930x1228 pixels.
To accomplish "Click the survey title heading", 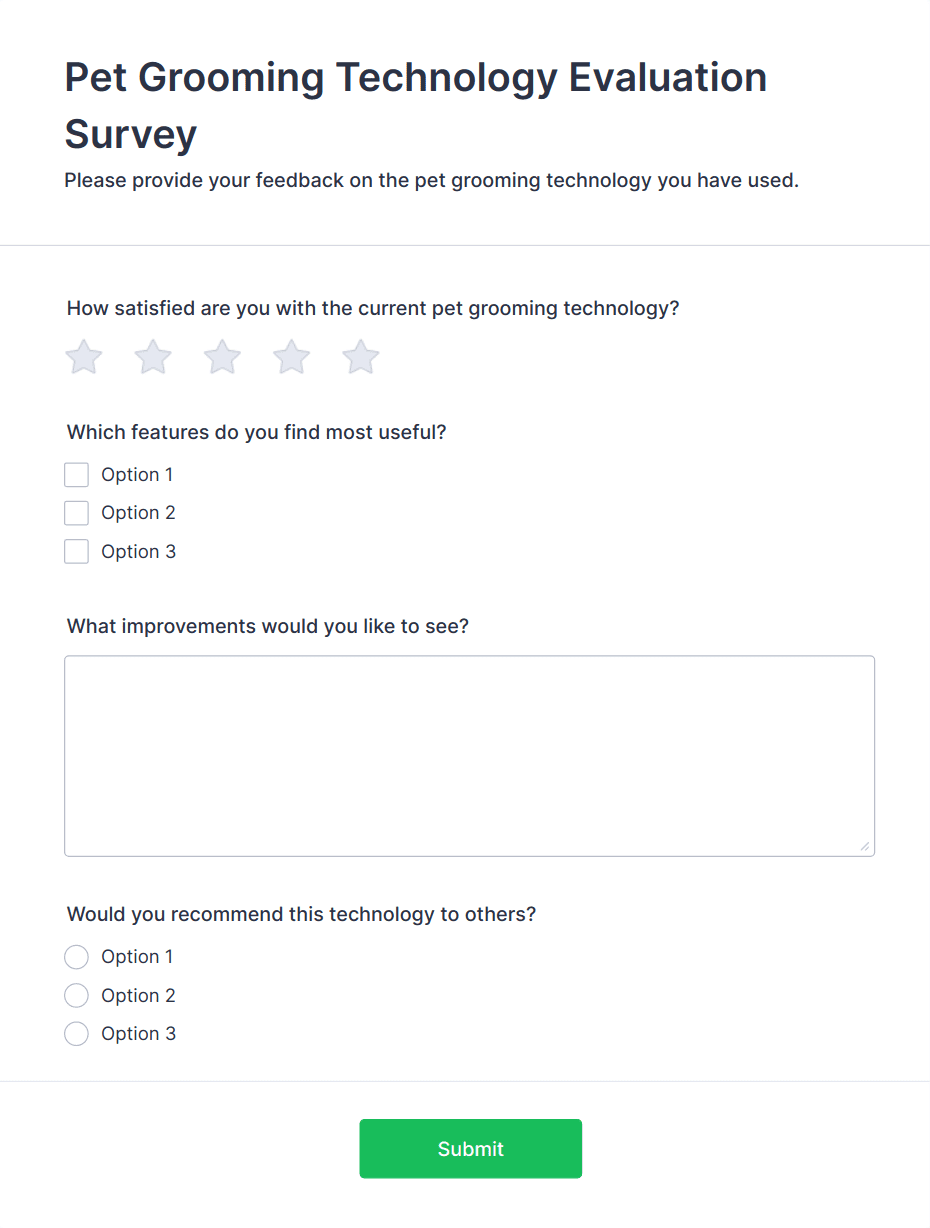I will 415,105.
